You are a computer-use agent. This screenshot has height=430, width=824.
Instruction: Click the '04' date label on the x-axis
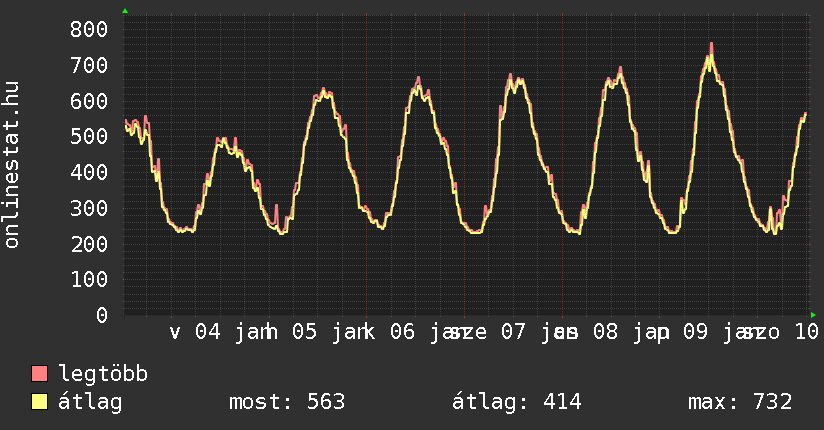(207, 332)
